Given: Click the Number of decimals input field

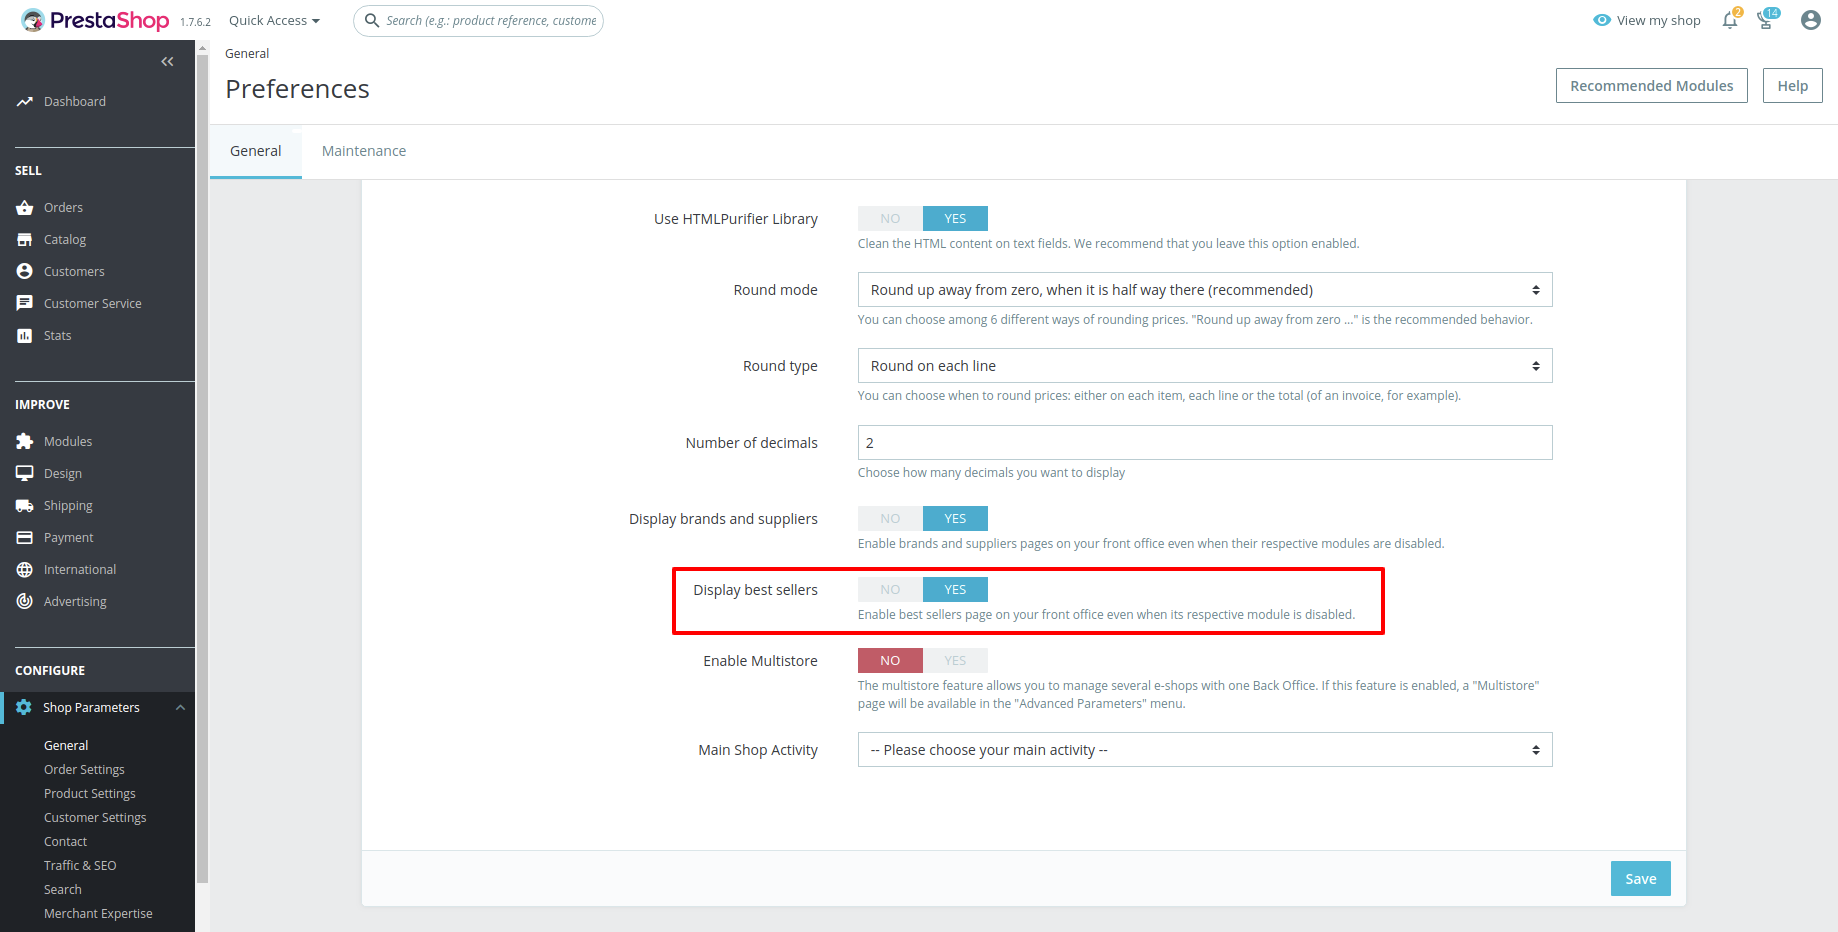Looking at the screenshot, I should [1205, 443].
